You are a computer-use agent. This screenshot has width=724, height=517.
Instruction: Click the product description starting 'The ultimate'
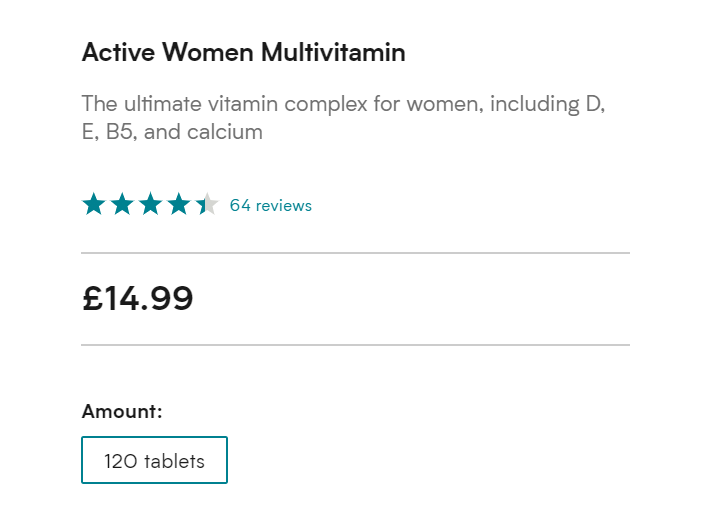[343, 117]
